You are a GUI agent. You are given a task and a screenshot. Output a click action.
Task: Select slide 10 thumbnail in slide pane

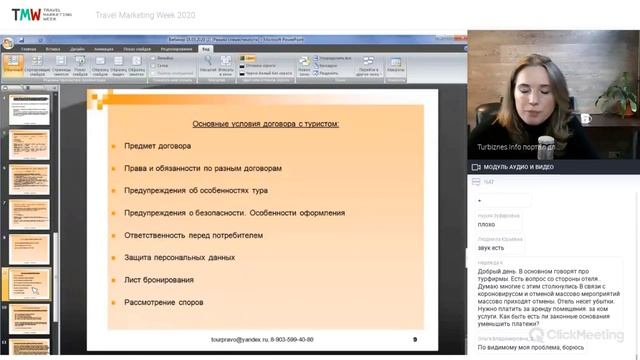29,319
